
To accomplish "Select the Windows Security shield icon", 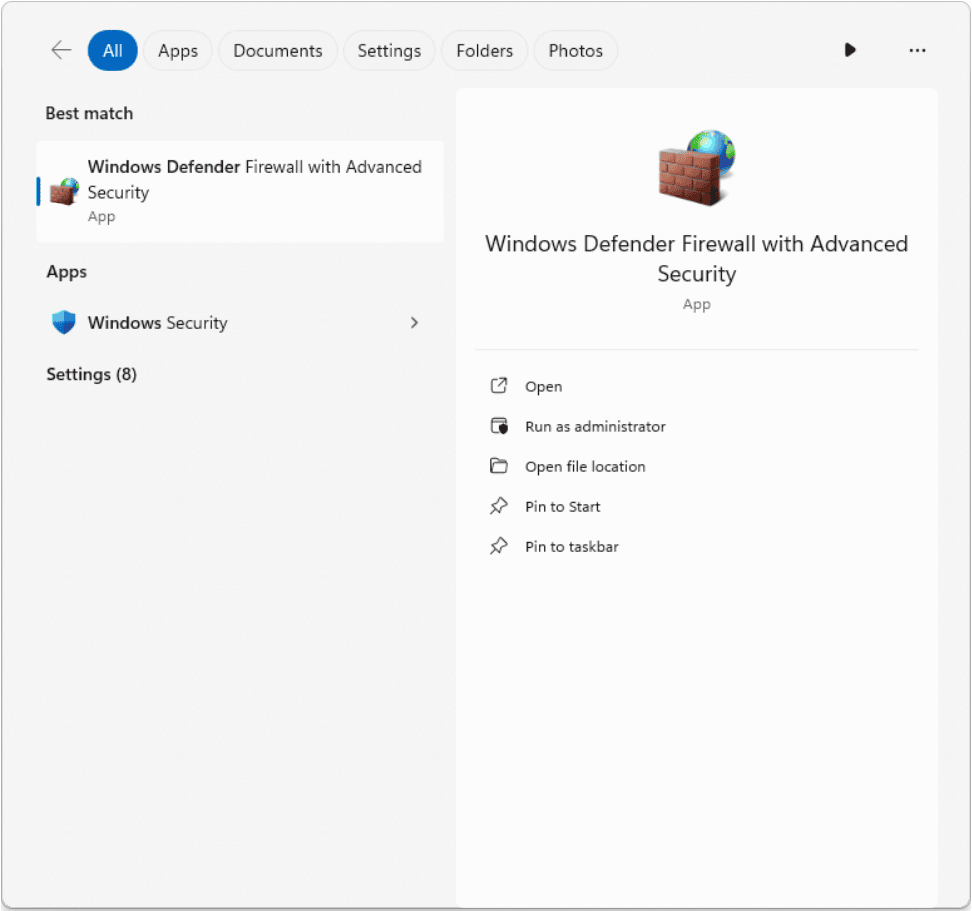I will pos(63,322).
